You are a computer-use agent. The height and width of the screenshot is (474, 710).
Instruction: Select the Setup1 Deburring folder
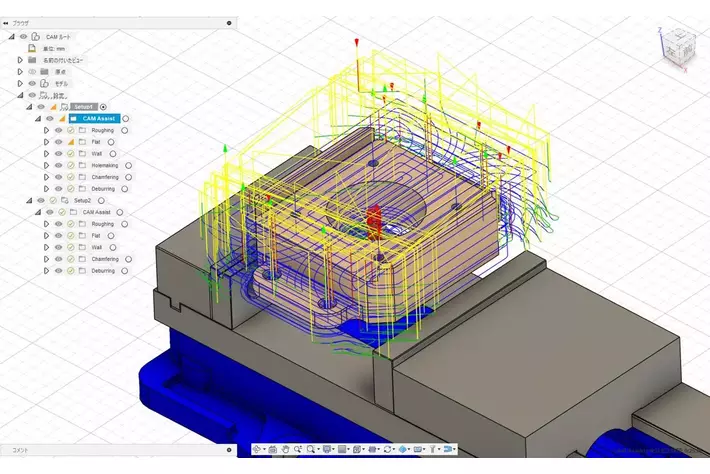tap(104, 188)
